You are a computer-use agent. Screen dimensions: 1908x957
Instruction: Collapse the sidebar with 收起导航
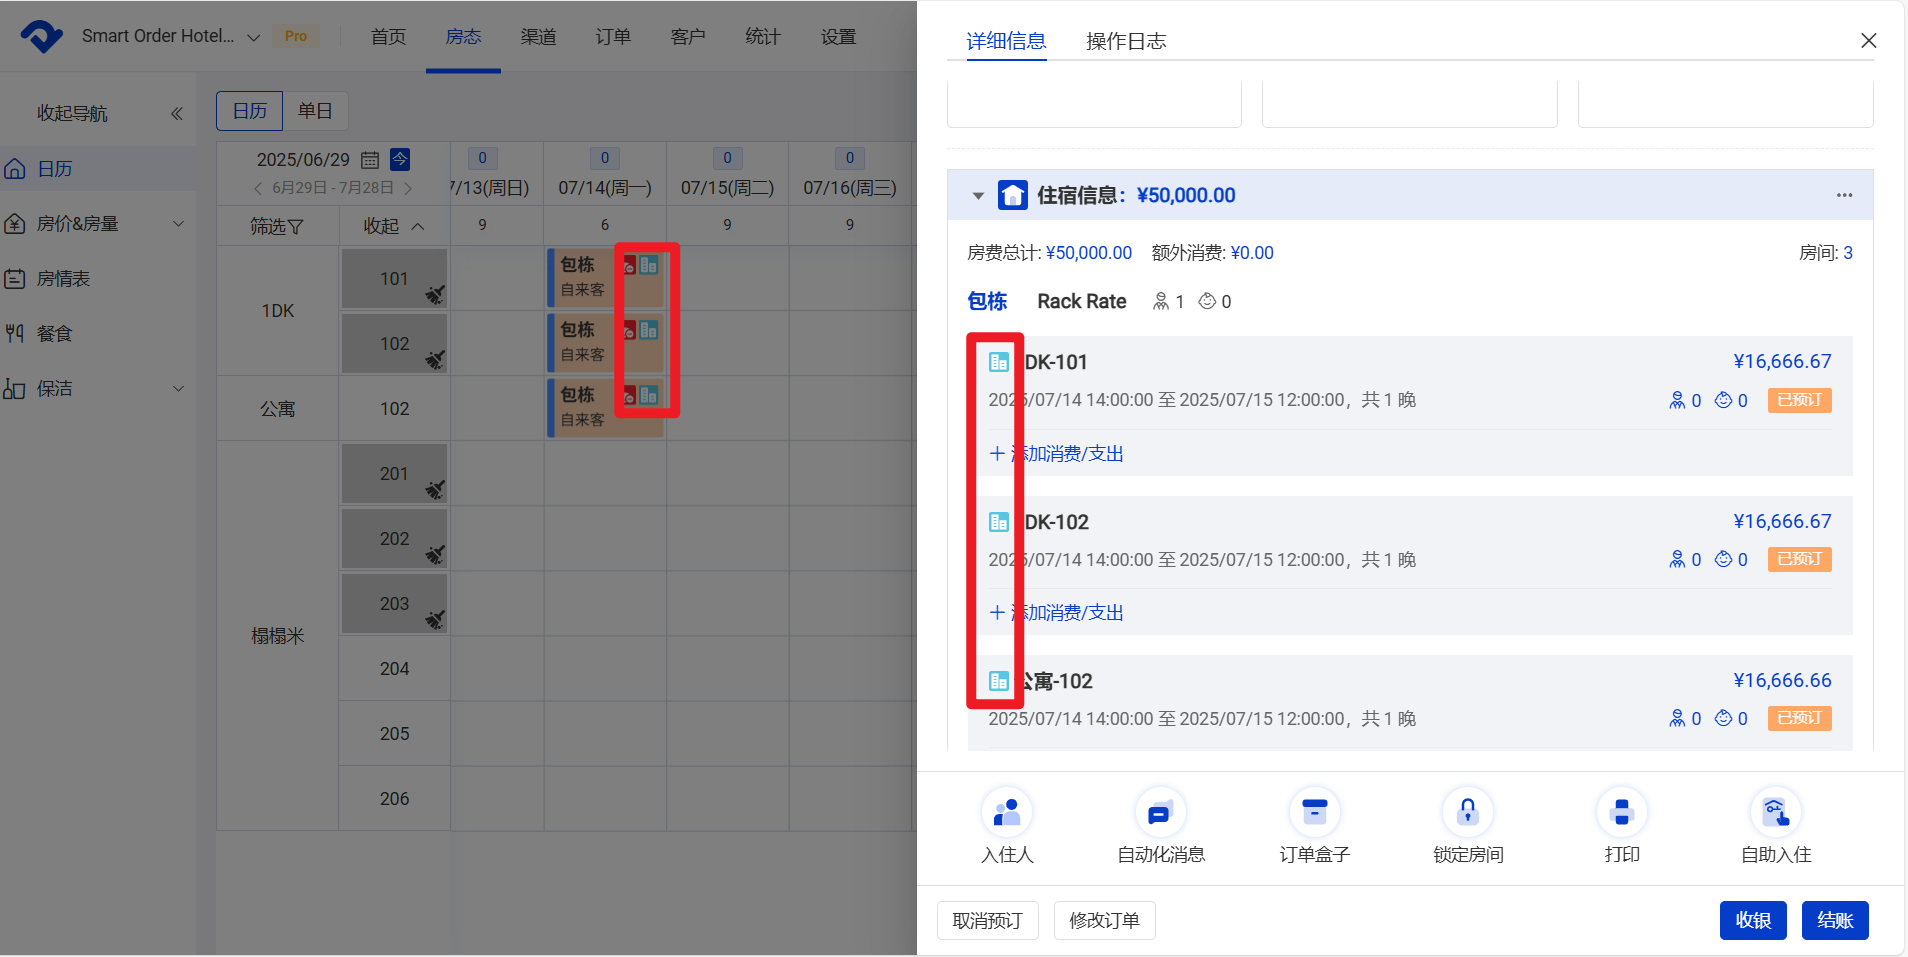tap(176, 114)
